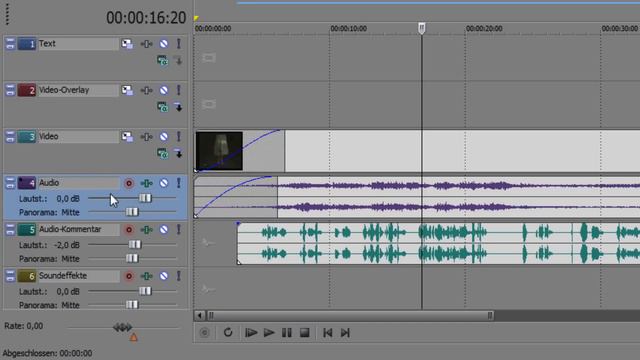Arm Audio track 4 for recording
This screenshot has width=640, height=360.
coord(129,184)
